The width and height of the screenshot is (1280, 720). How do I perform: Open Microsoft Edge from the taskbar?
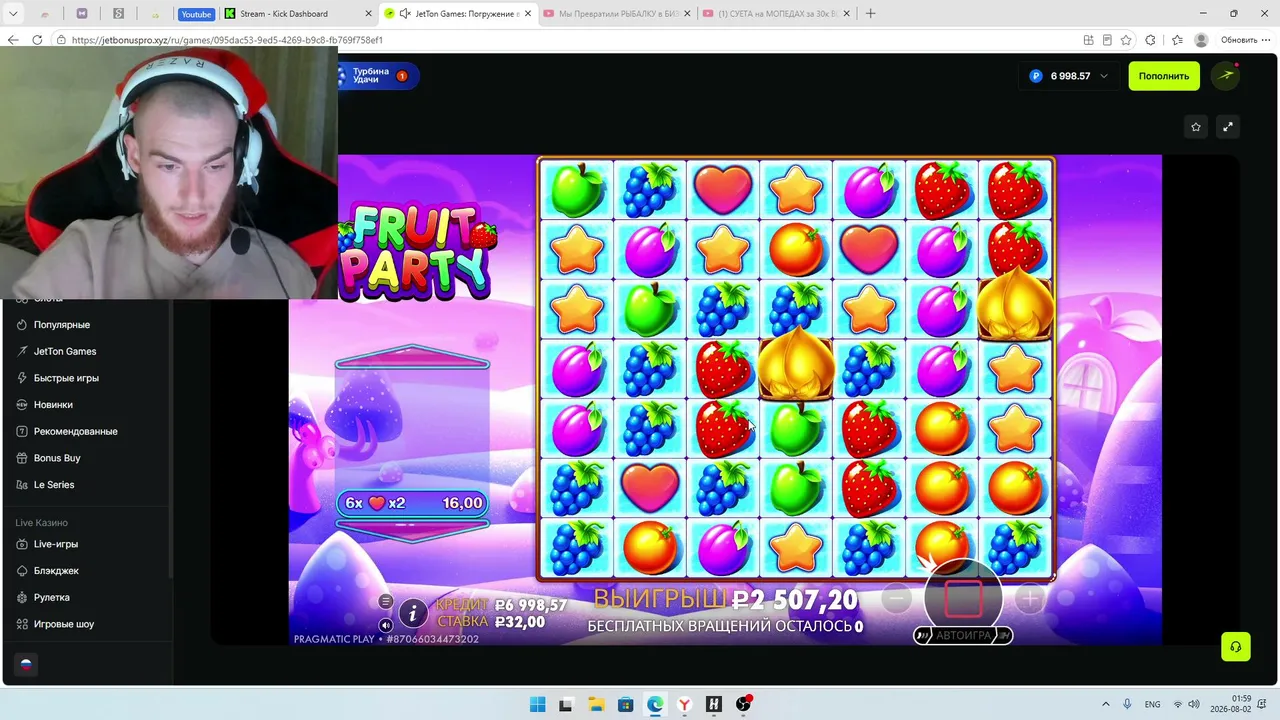tap(654, 704)
